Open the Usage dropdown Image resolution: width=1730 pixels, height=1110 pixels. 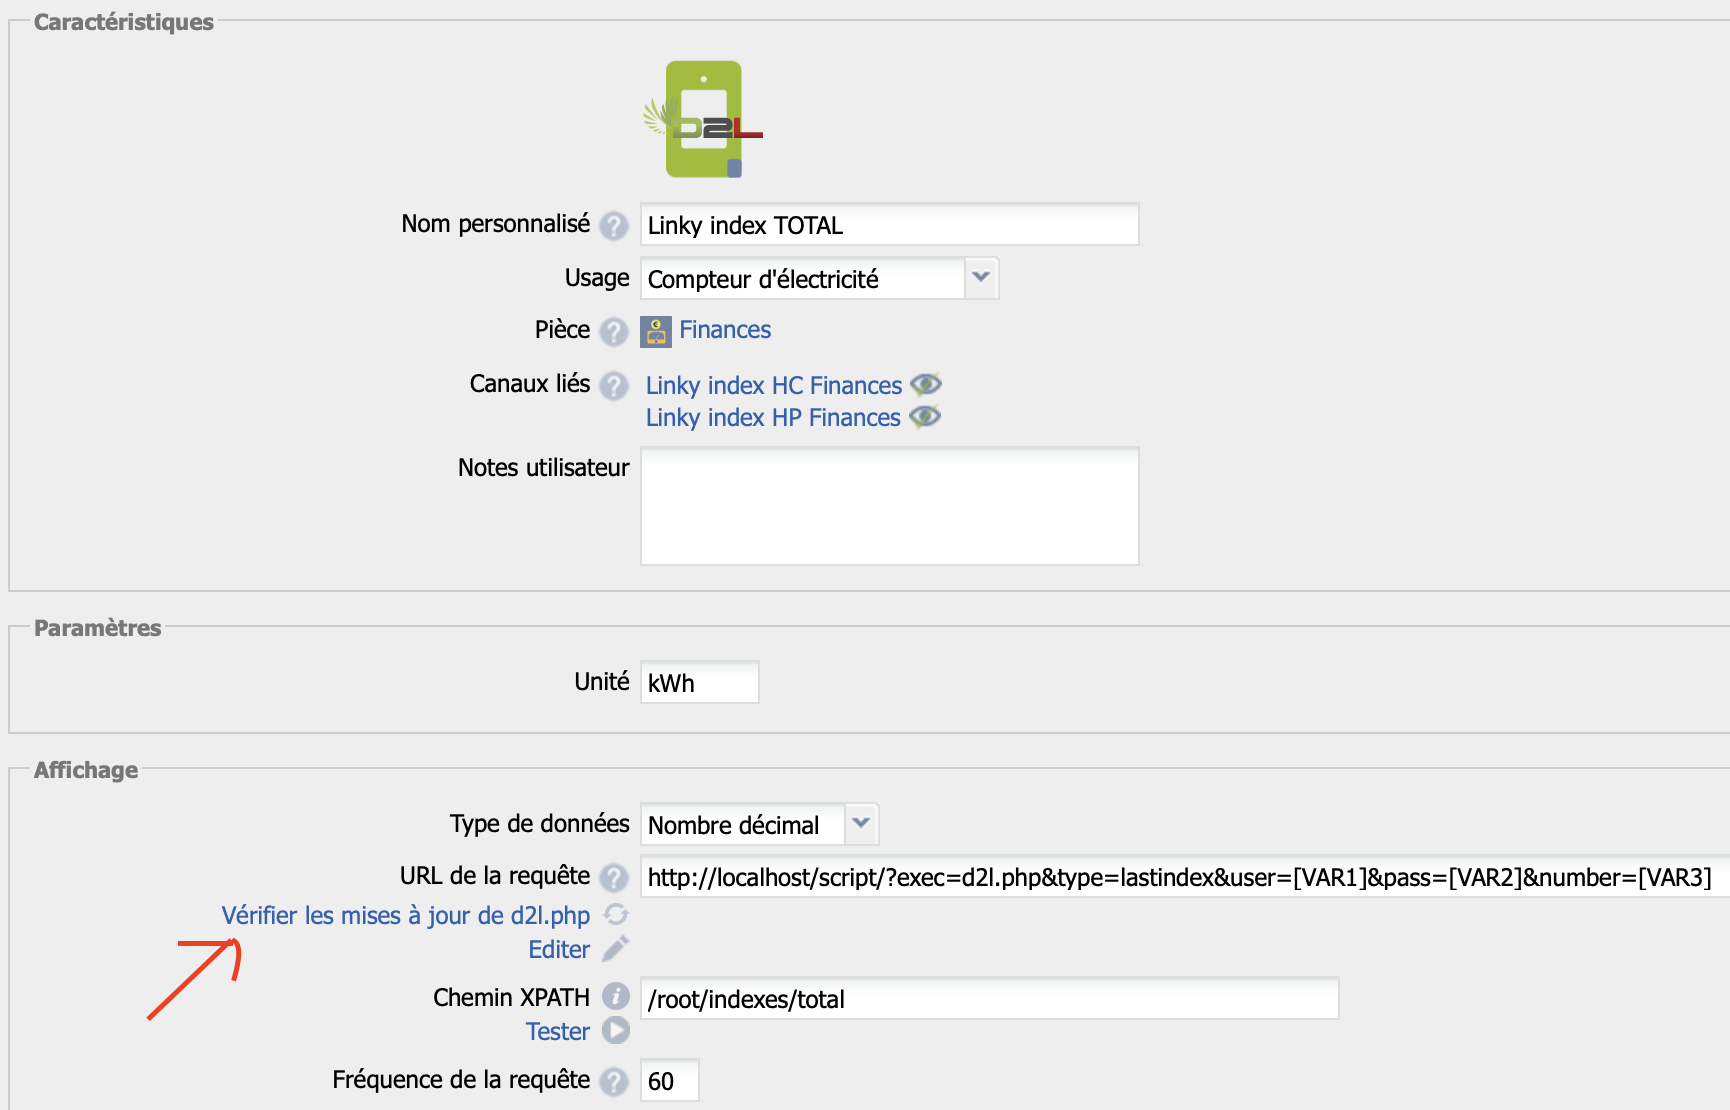(x=980, y=278)
